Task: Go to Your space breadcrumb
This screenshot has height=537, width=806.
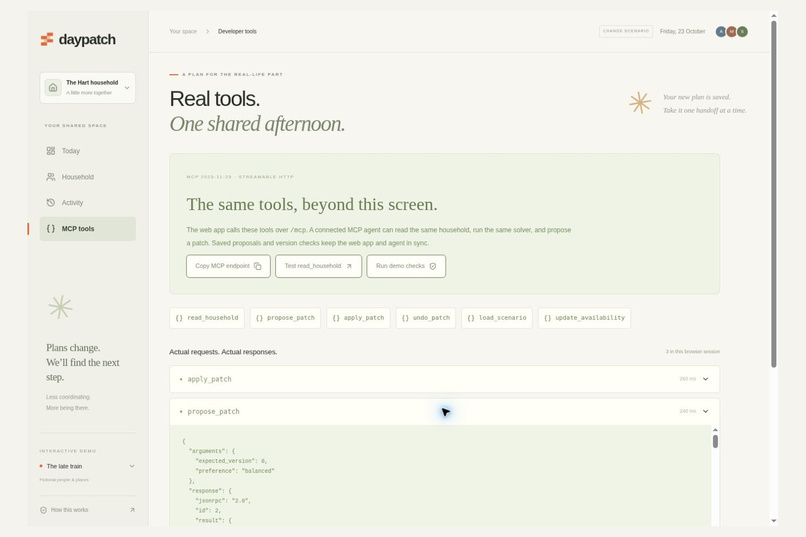Action: (183, 31)
